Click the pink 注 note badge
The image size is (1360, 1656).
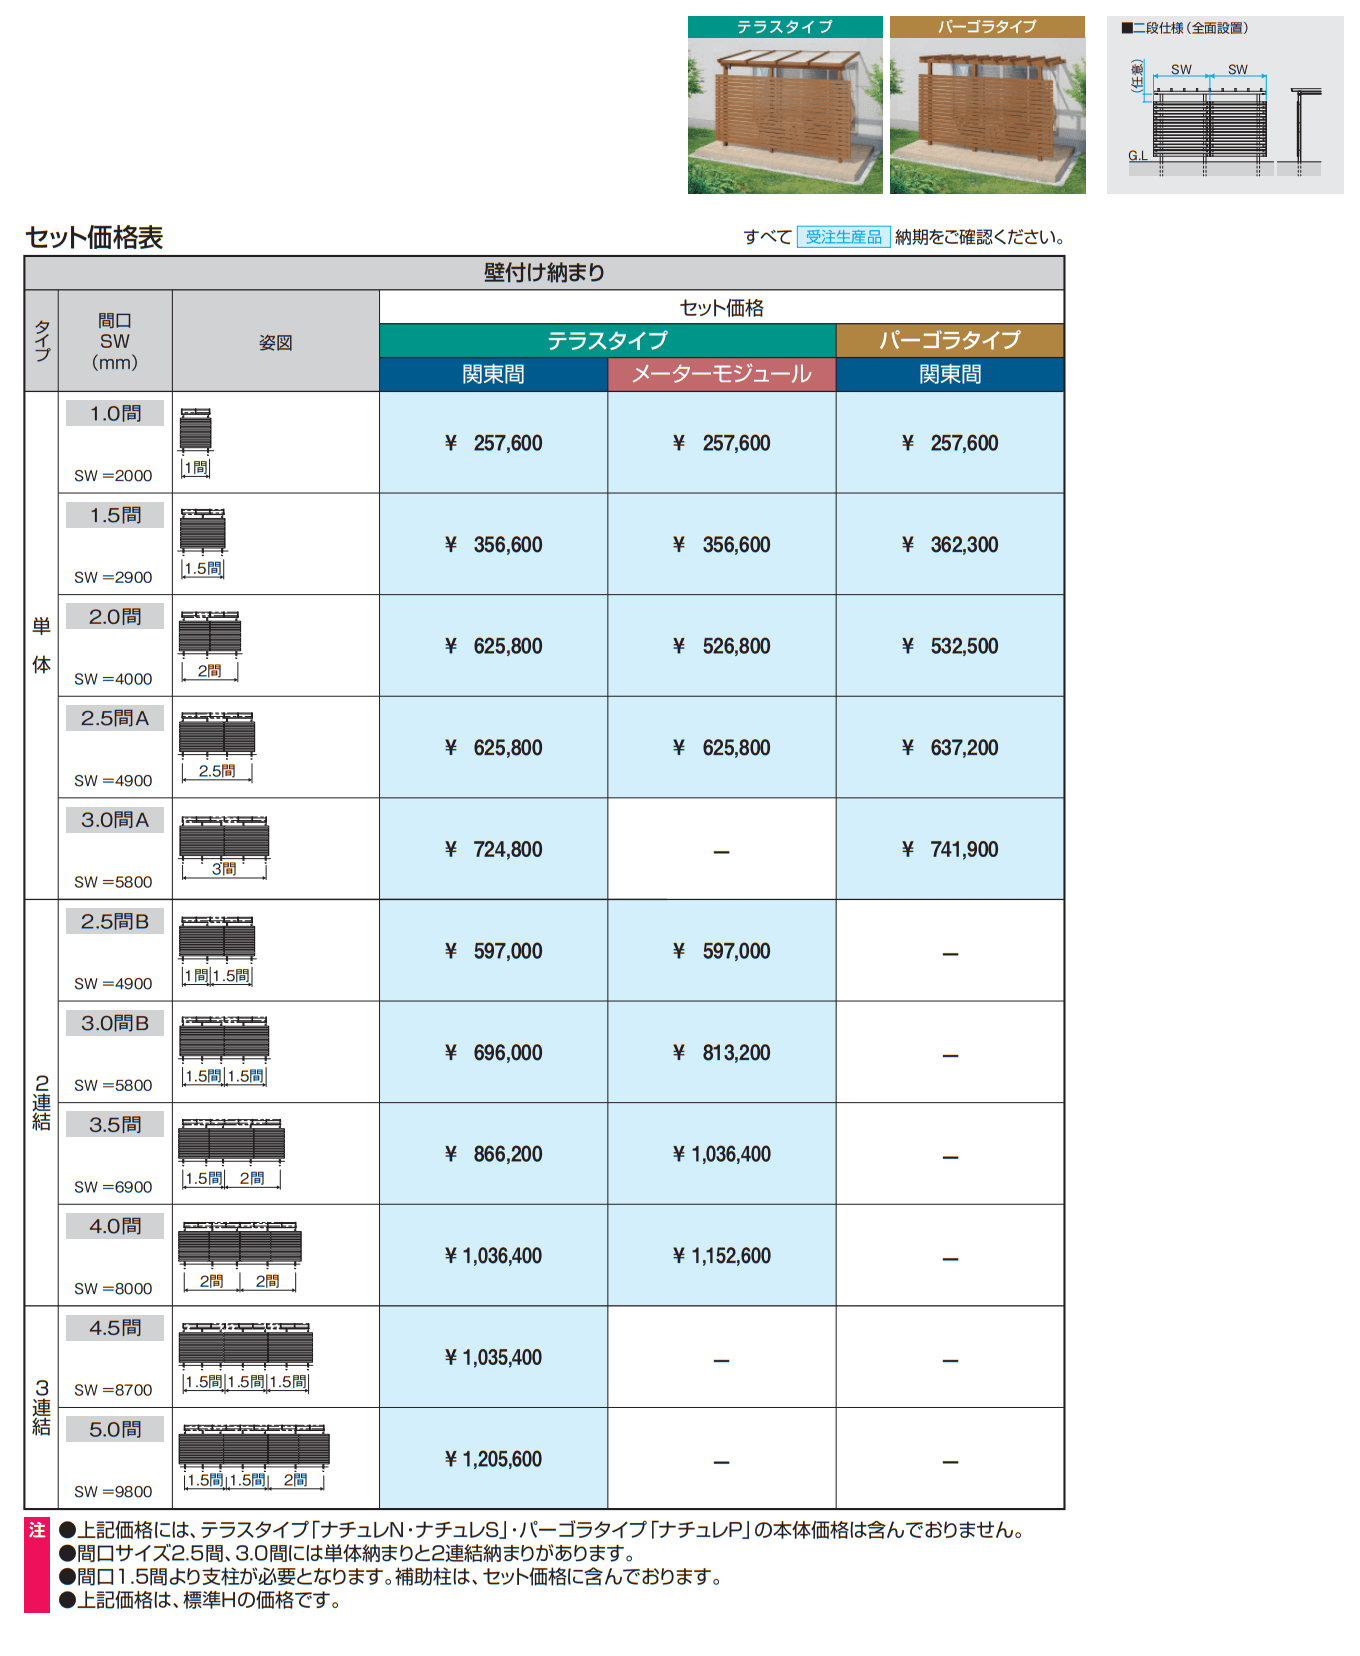pyautogui.click(x=37, y=1565)
